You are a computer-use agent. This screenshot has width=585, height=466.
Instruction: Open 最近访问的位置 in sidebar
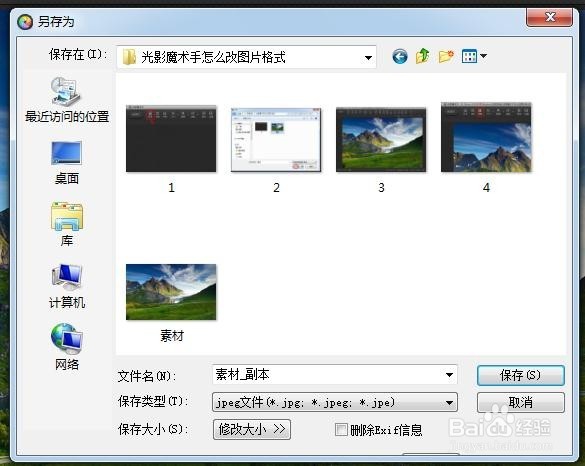point(67,100)
